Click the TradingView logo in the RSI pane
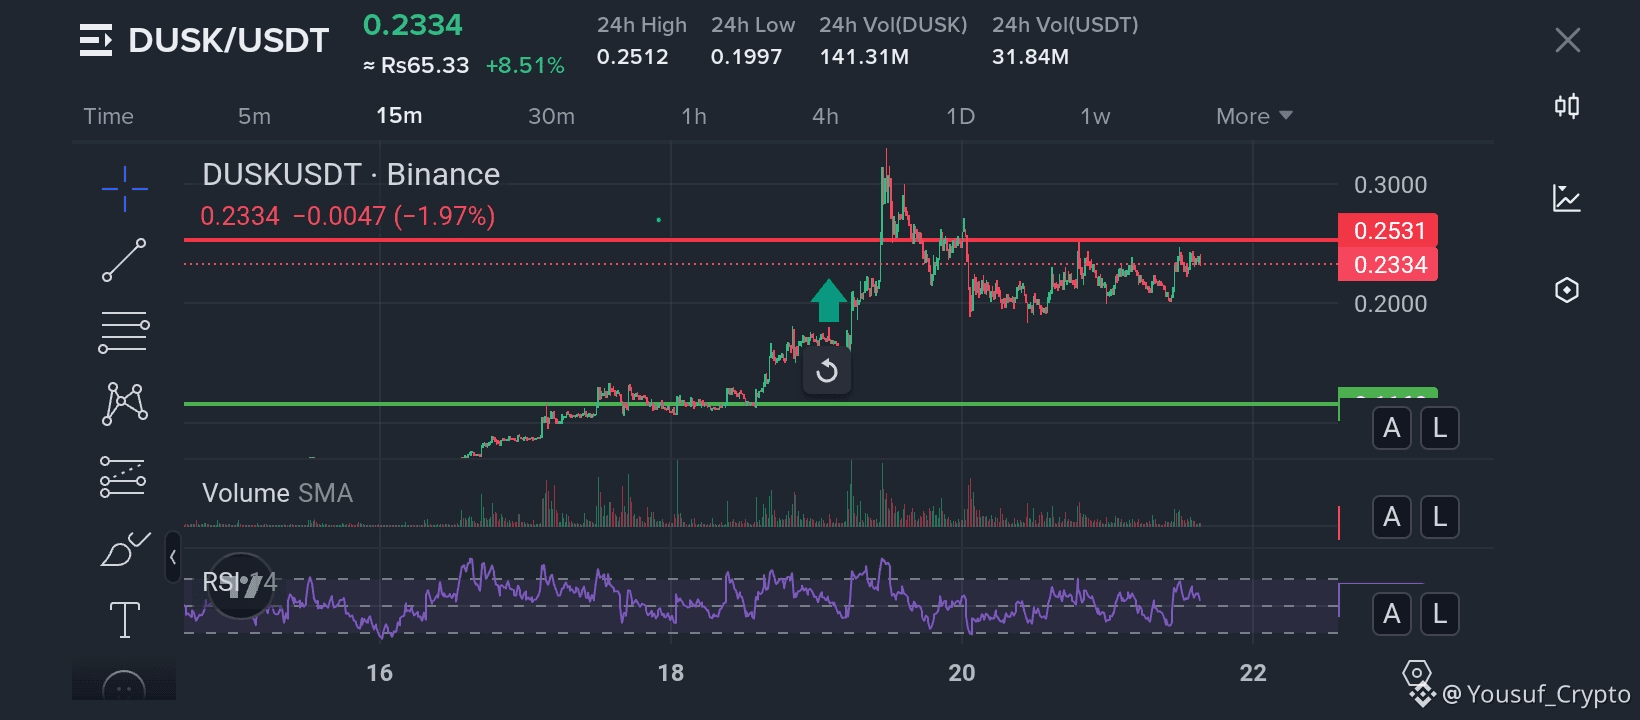 [x=241, y=585]
